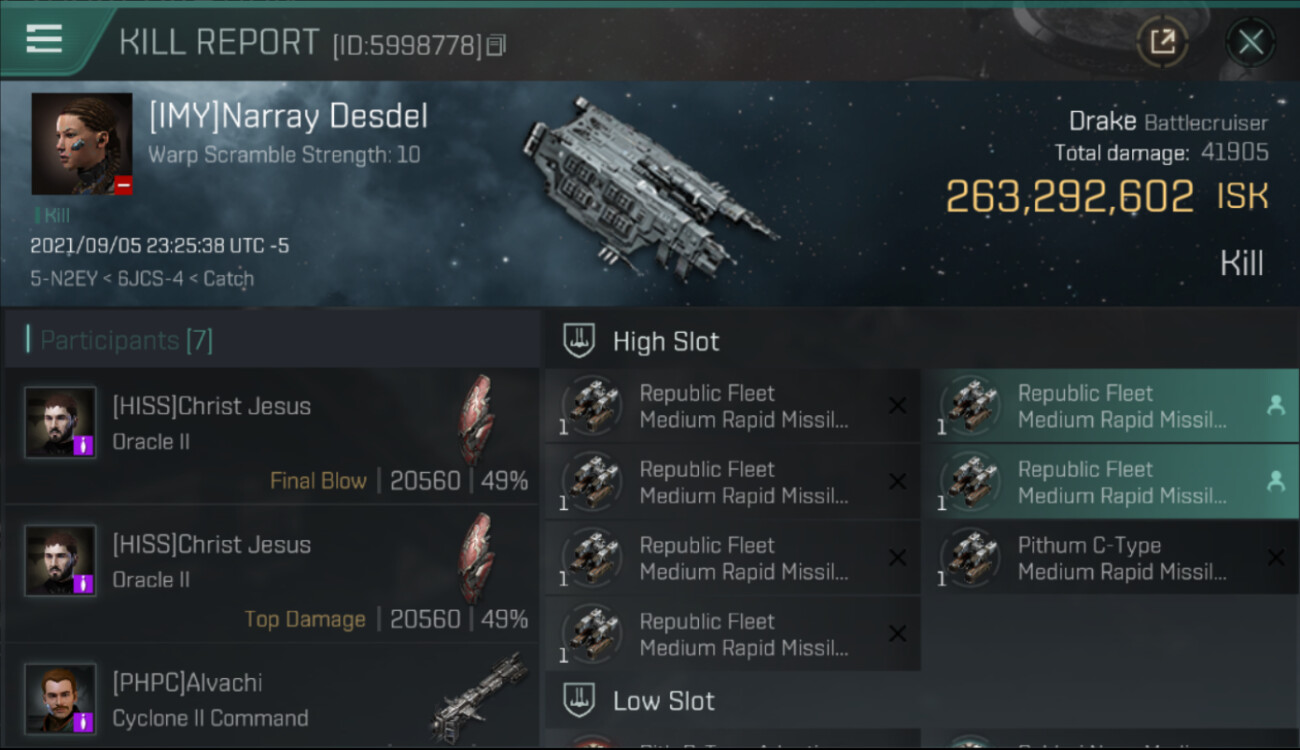Click the Oracle II ship icon on Final Blow row
The image size is (1300, 750).
(476, 420)
